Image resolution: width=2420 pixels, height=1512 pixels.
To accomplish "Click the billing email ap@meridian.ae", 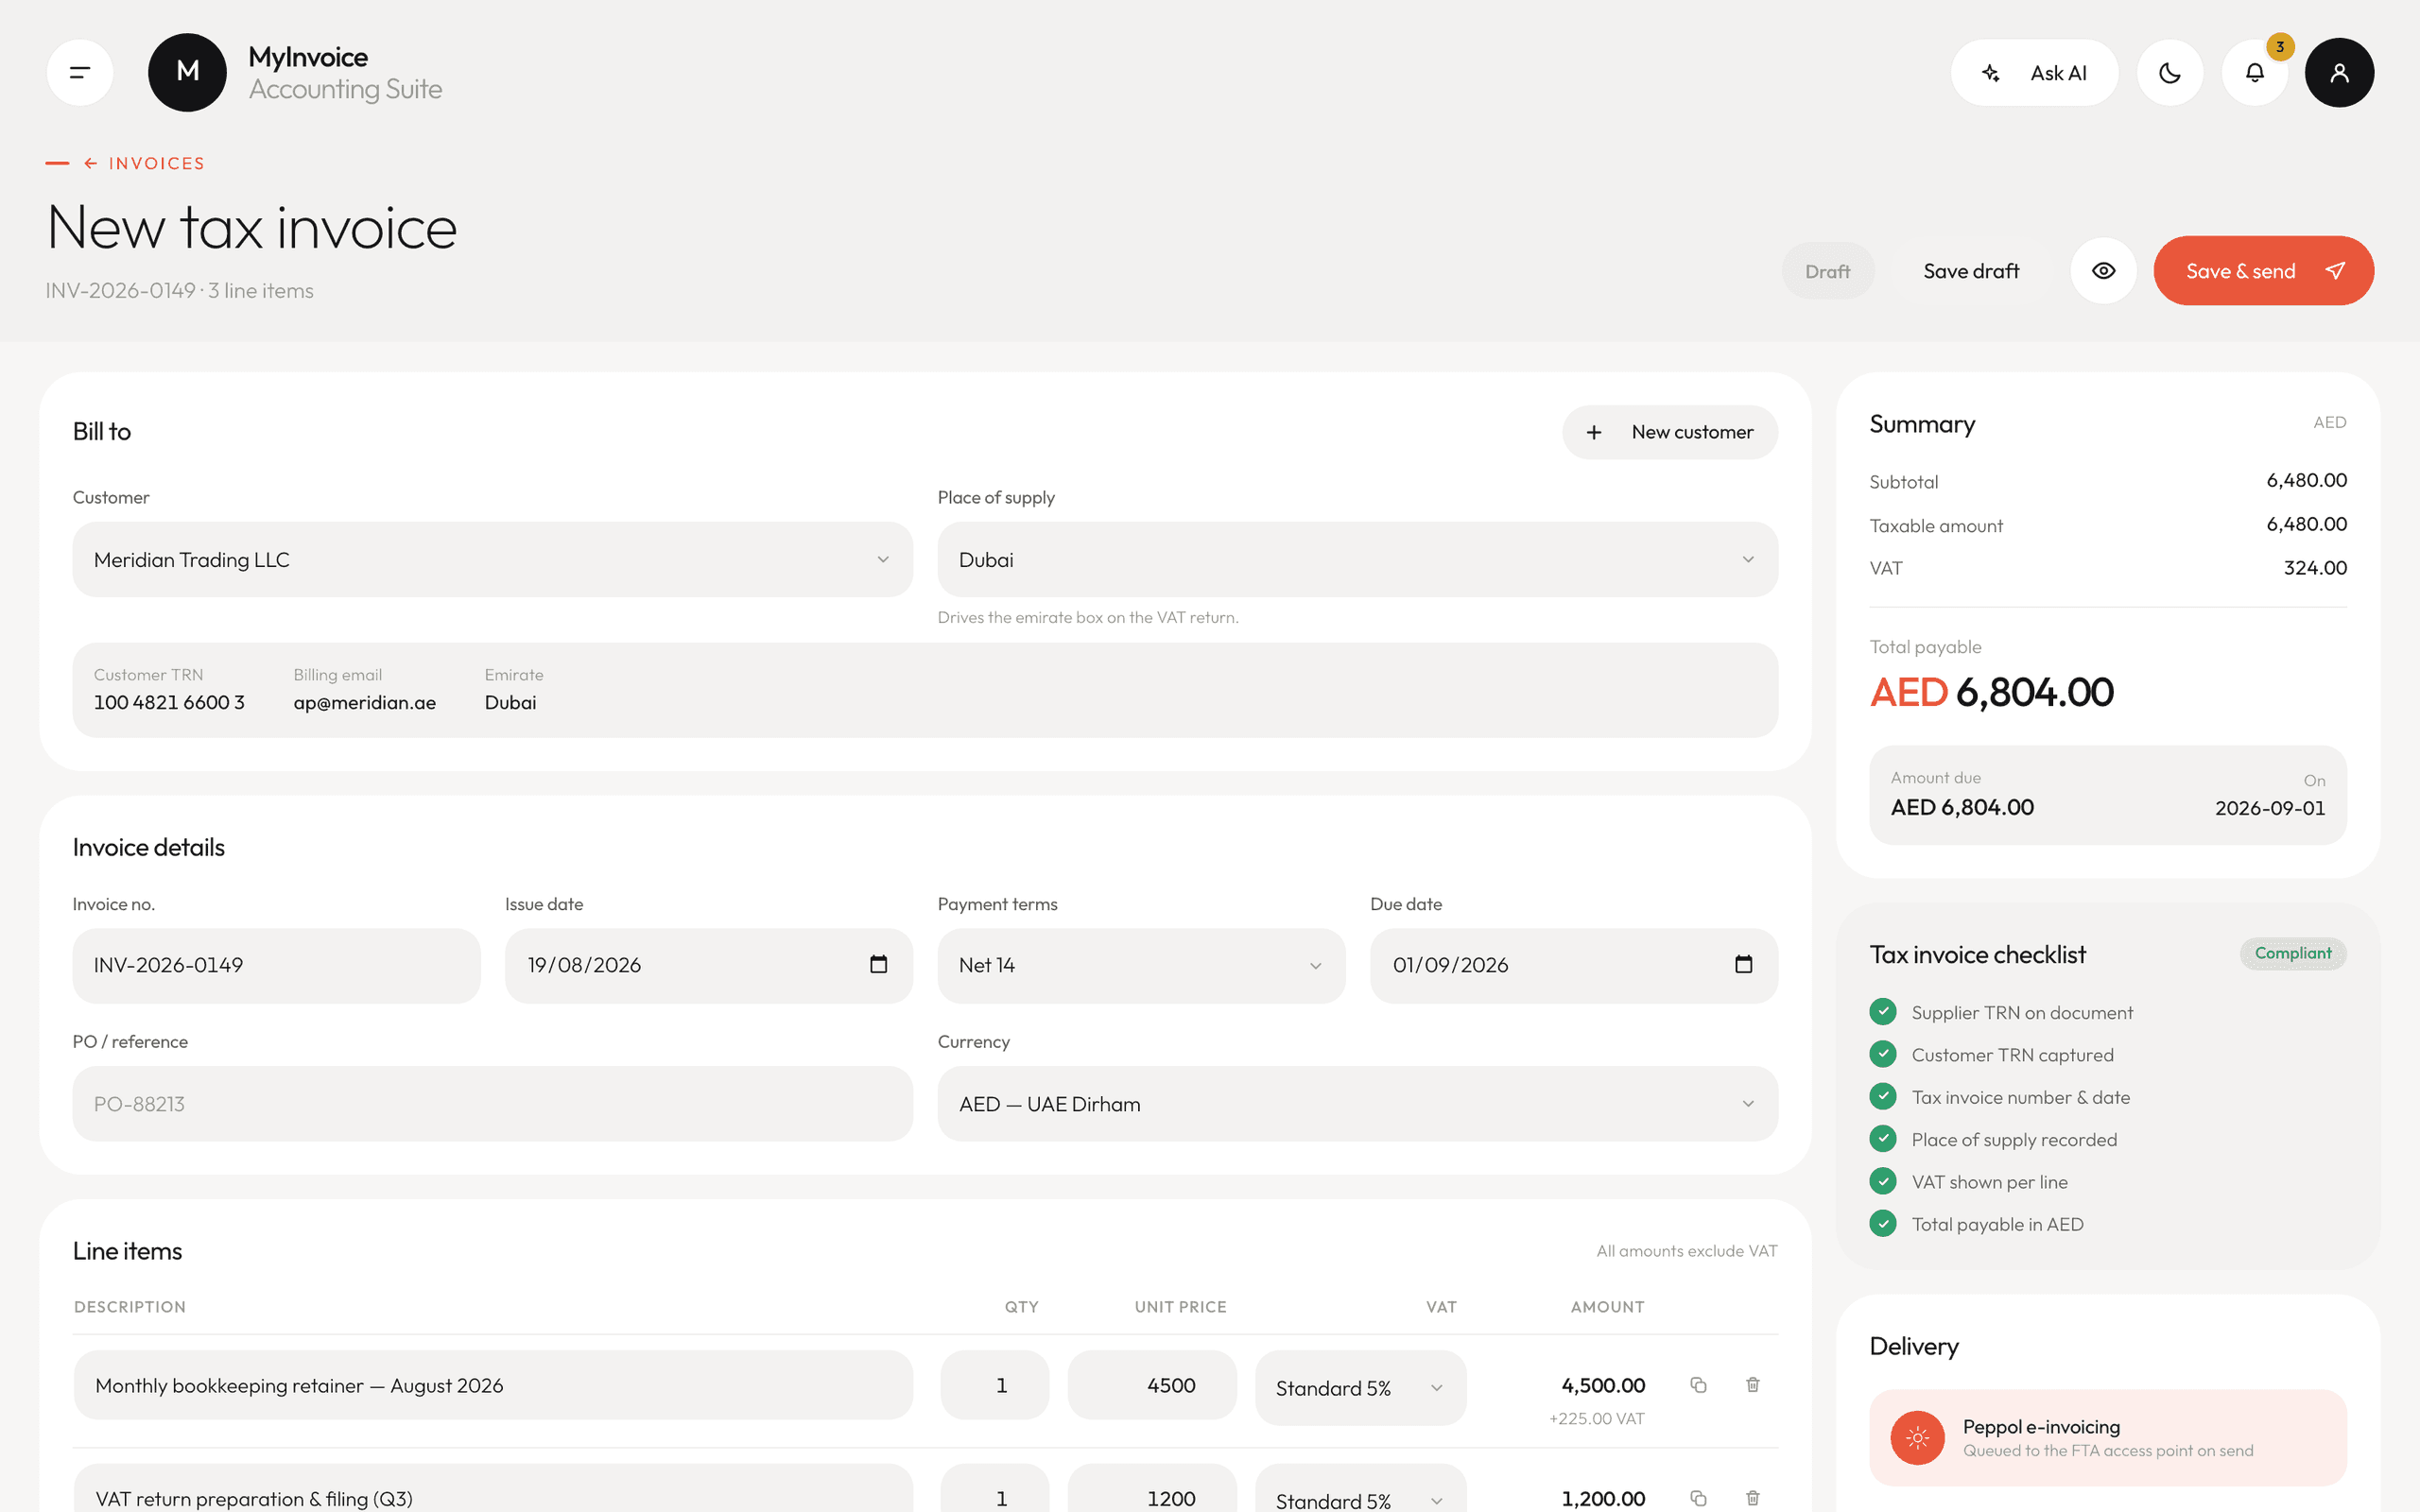I will tap(365, 702).
